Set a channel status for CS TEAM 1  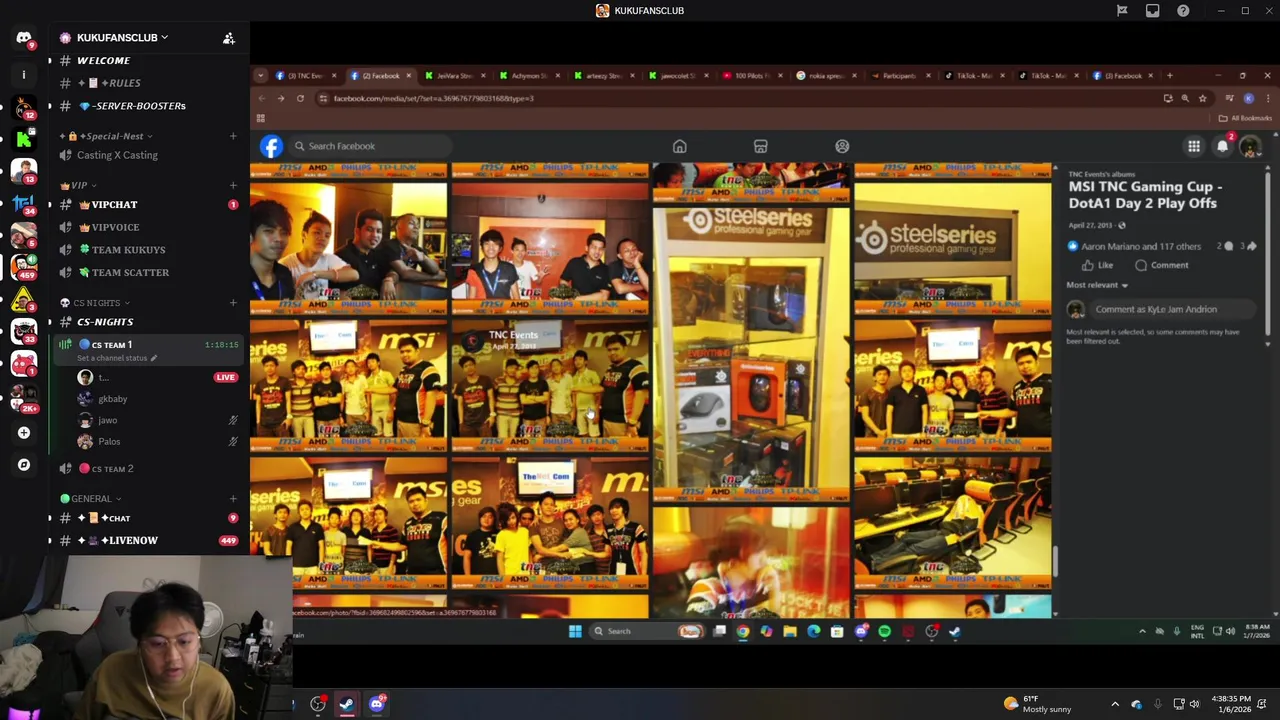pyautogui.click(x=117, y=358)
